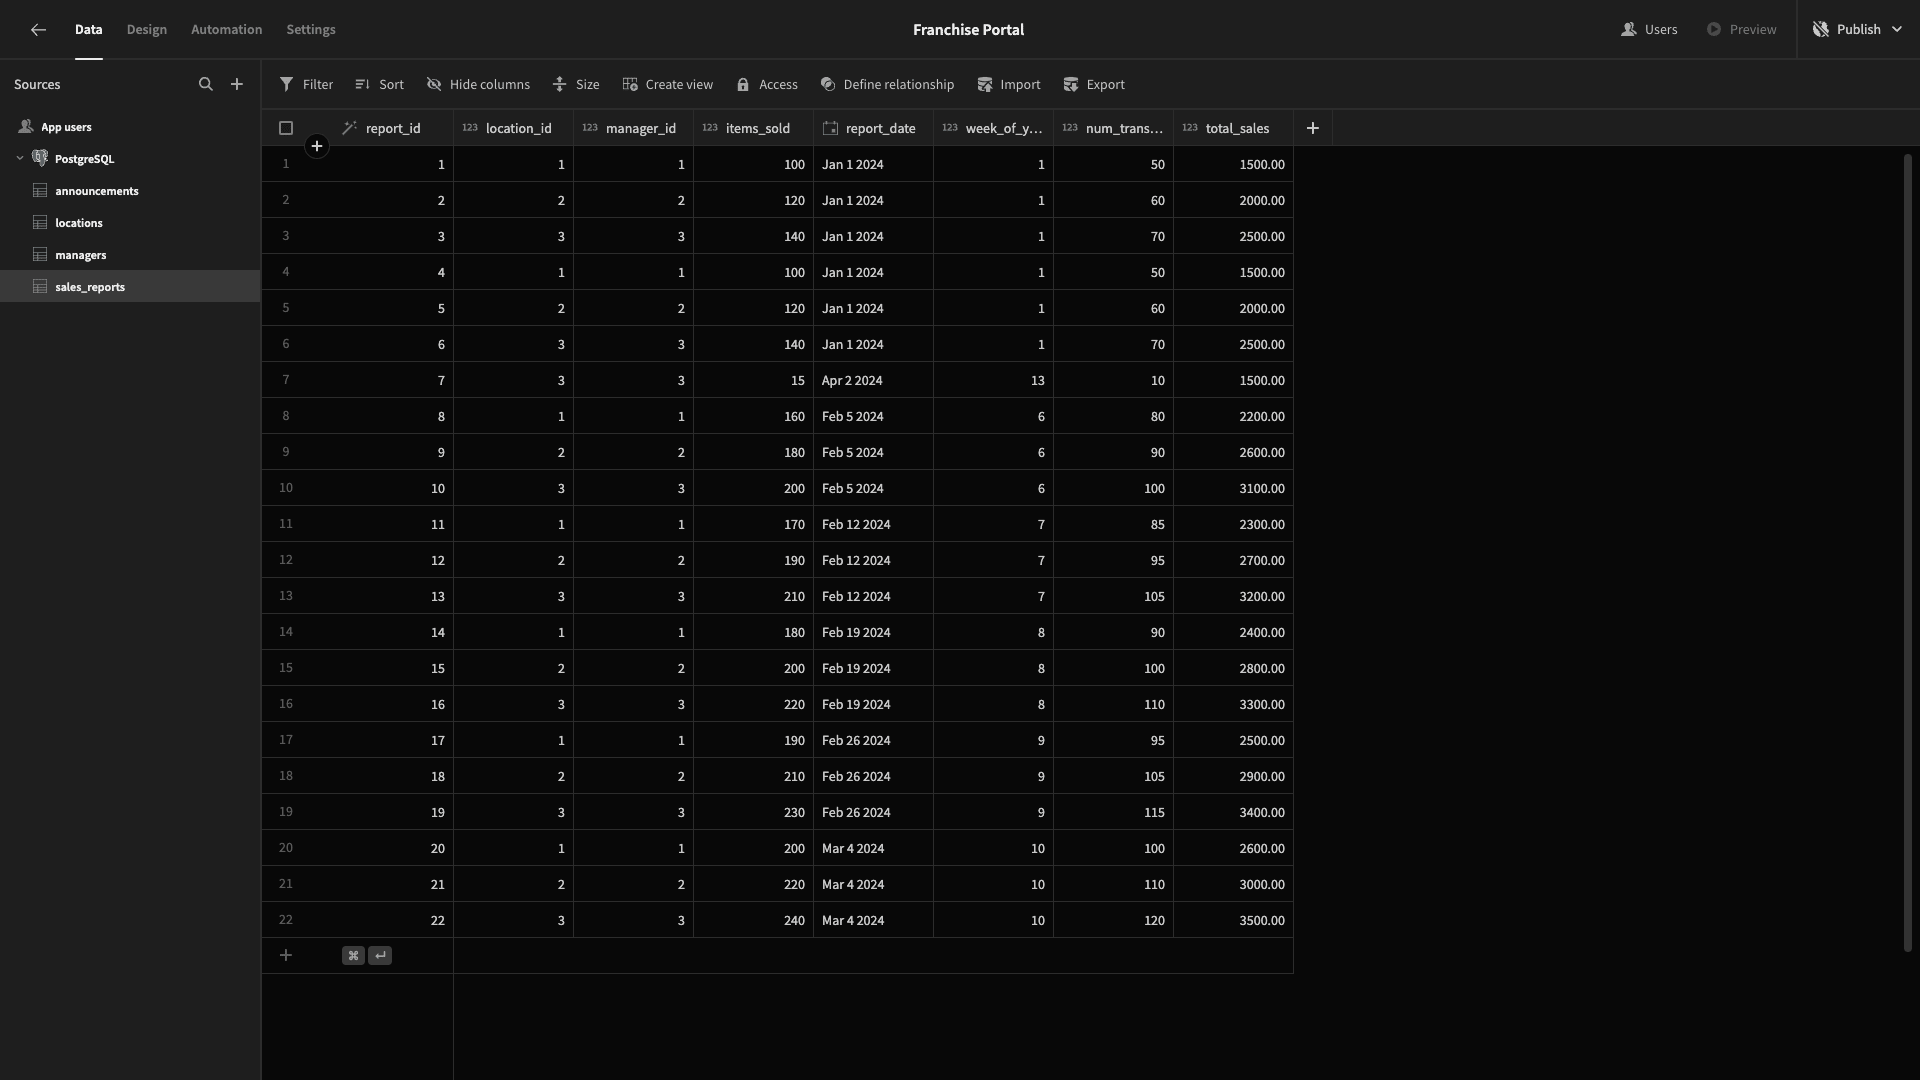This screenshot has width=1920, height=1080.
Task: Click the week_of_y… column header
Action: coord(994,128)
